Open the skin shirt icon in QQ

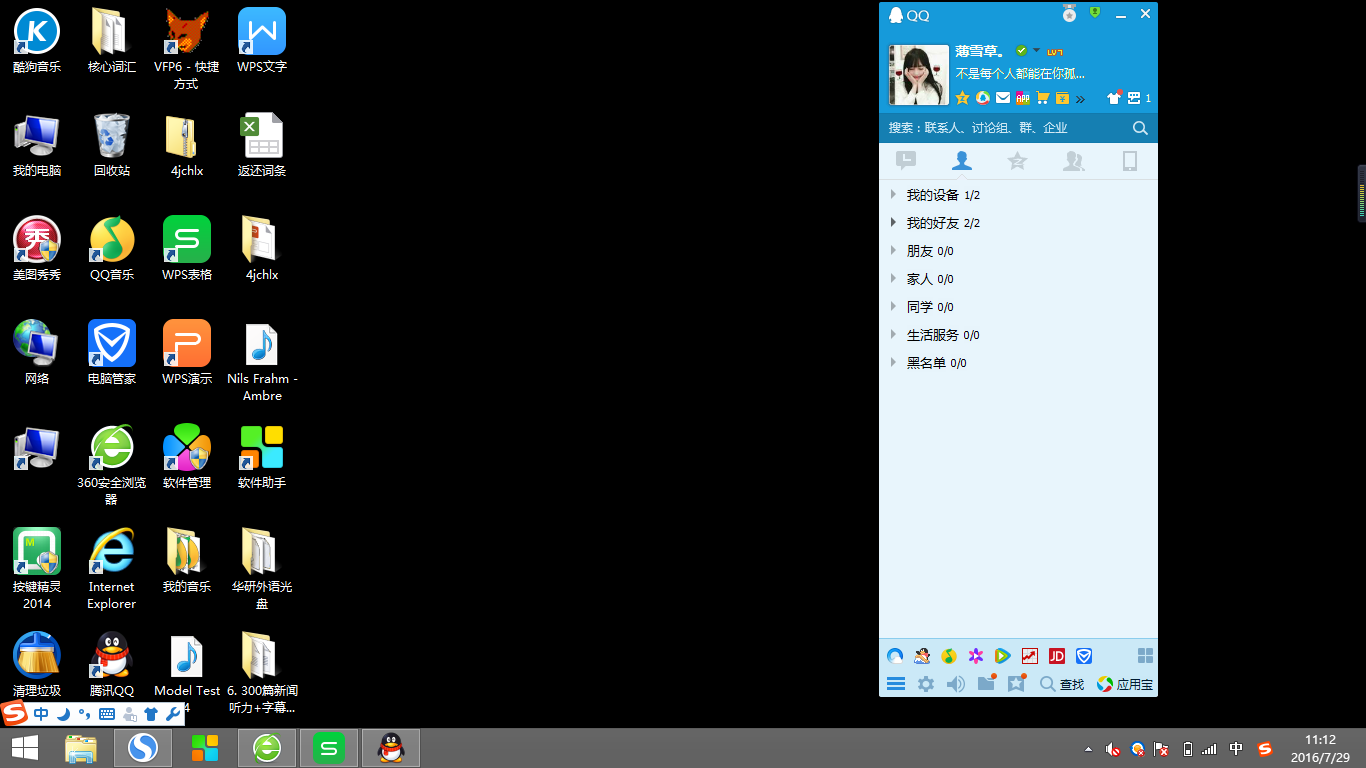1114,98
